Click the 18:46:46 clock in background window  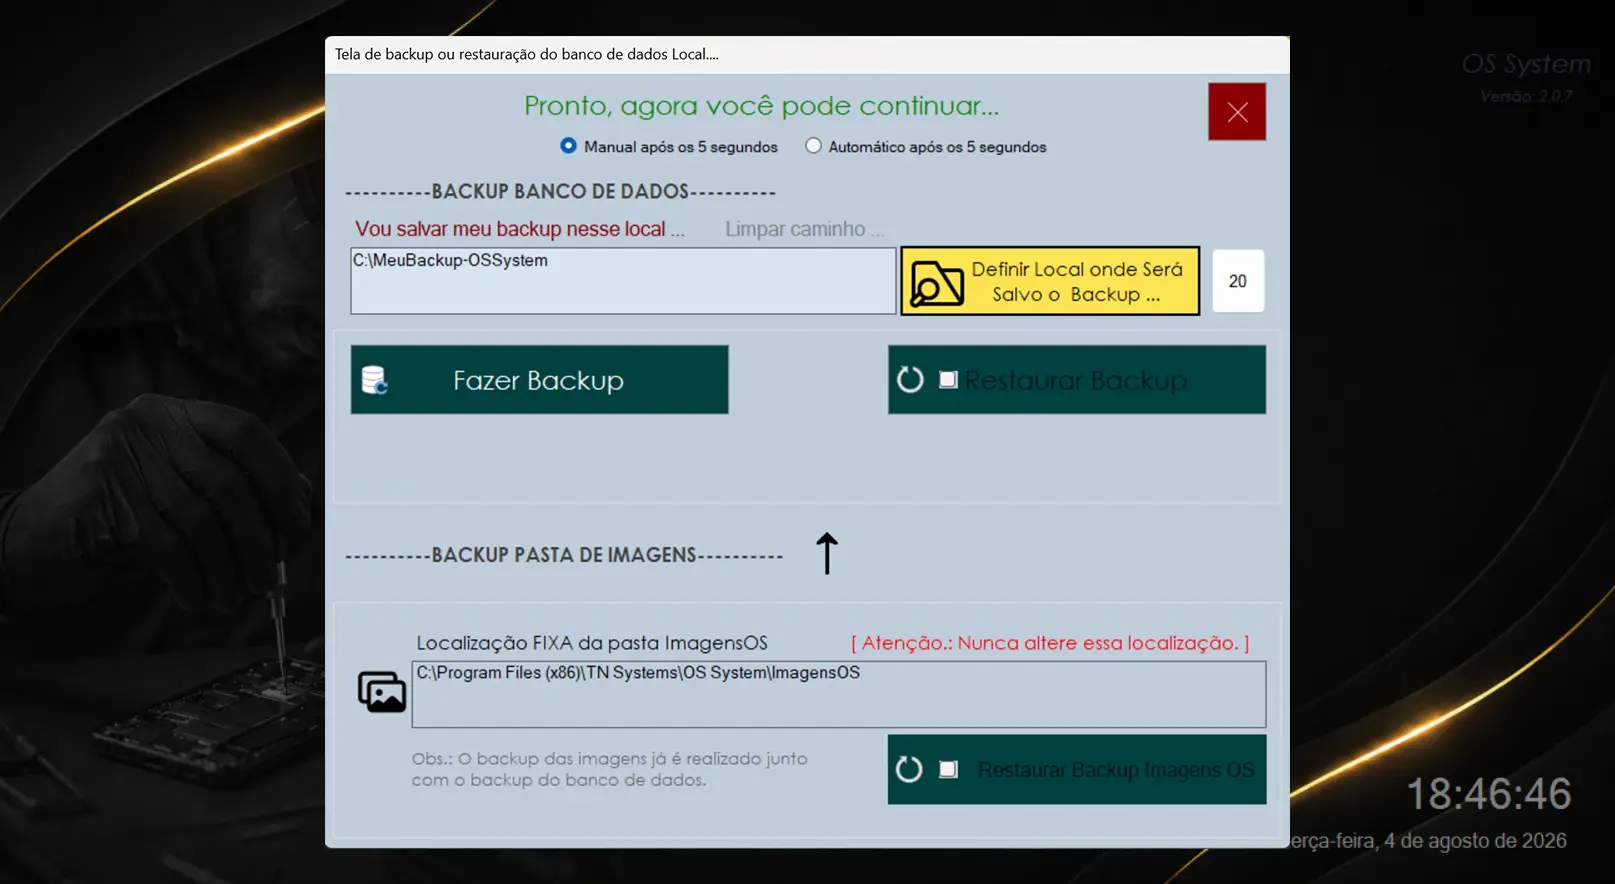click(1489, 794)
